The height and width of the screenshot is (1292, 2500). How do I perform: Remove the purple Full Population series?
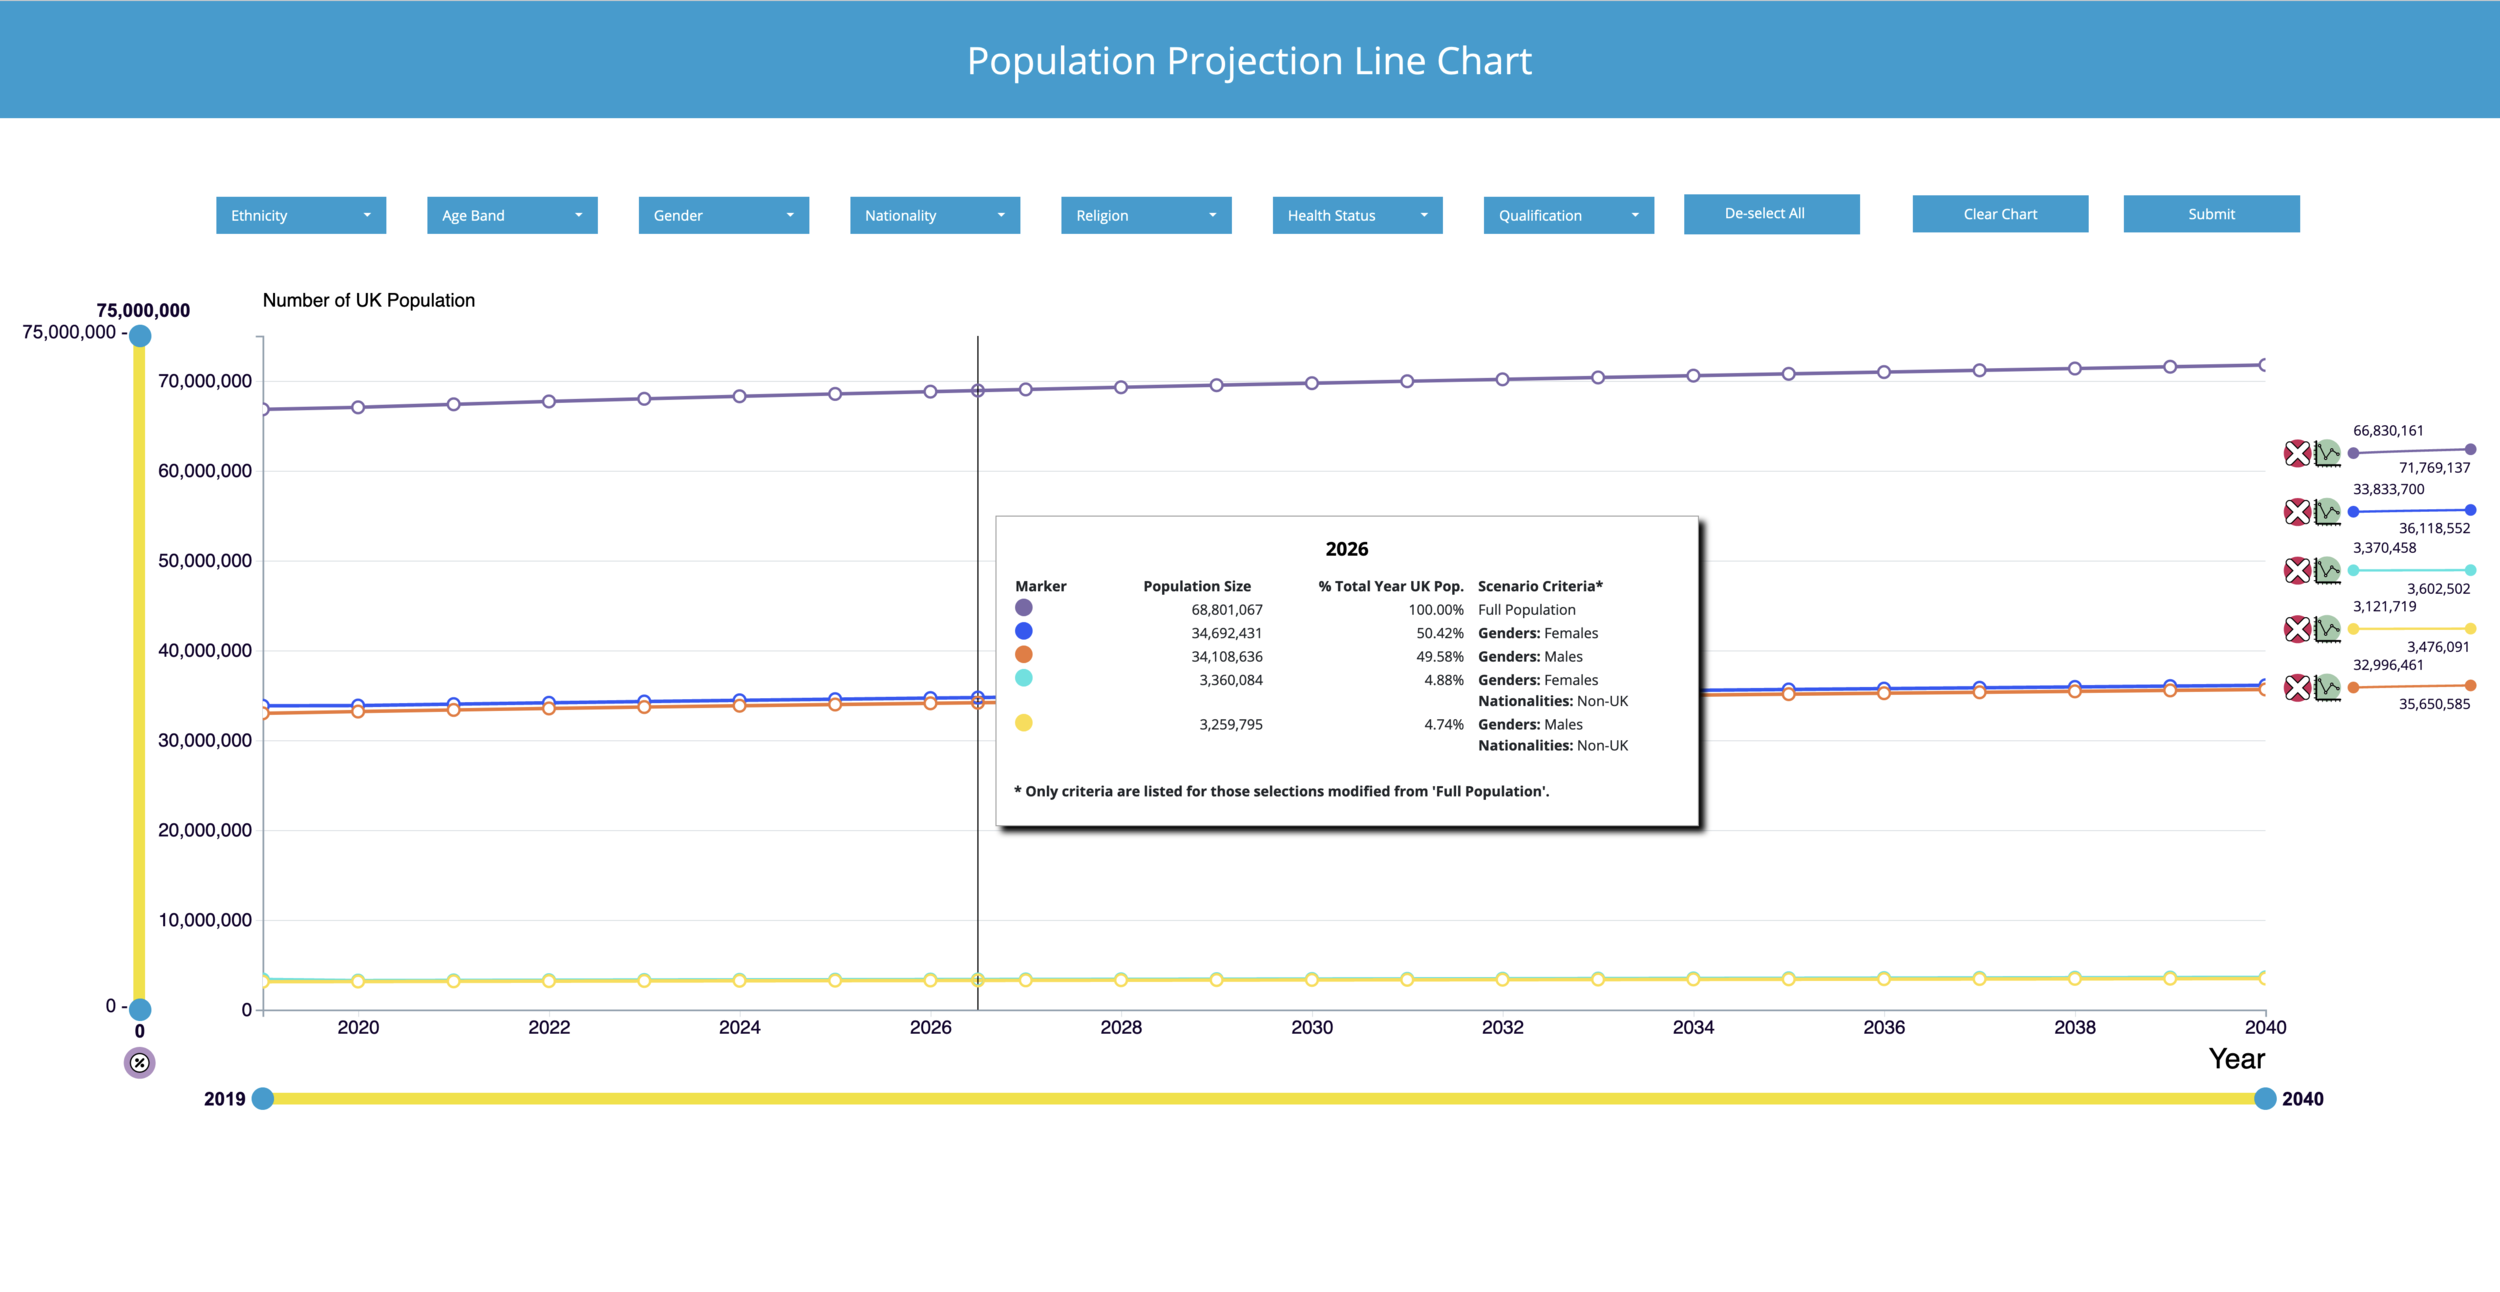[x=2297, y=453]
